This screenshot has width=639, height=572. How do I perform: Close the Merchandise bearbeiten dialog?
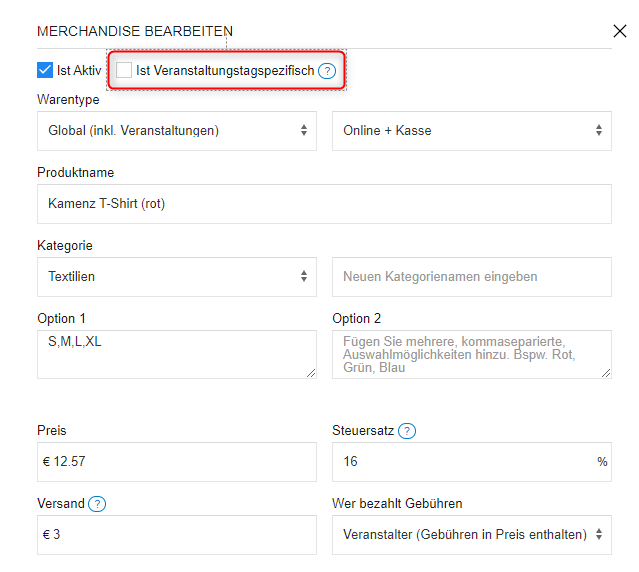click(x=619, y=31)
